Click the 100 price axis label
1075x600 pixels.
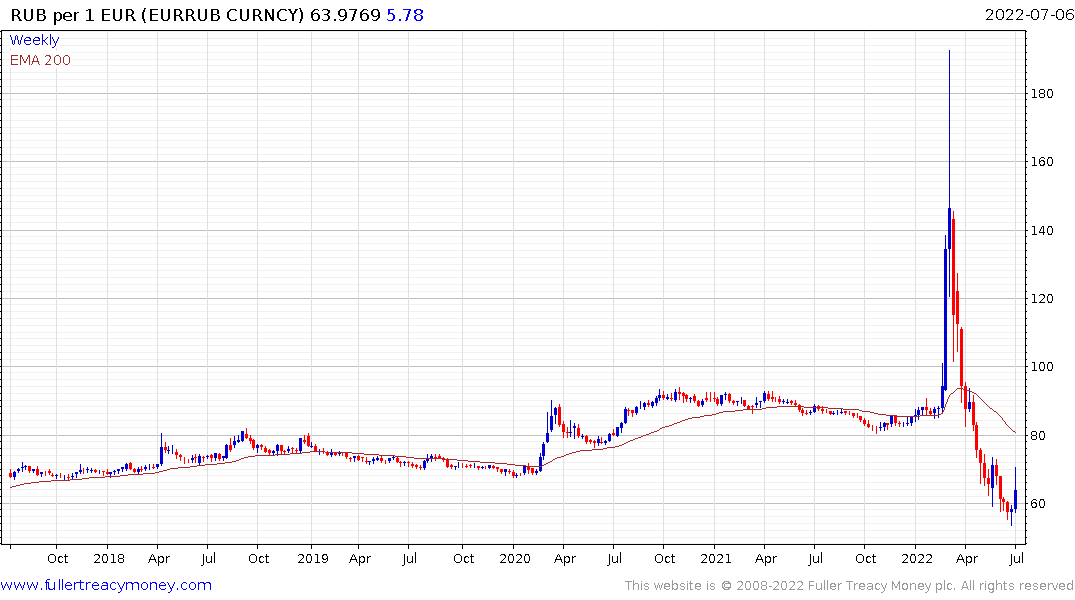[1042, 367]
